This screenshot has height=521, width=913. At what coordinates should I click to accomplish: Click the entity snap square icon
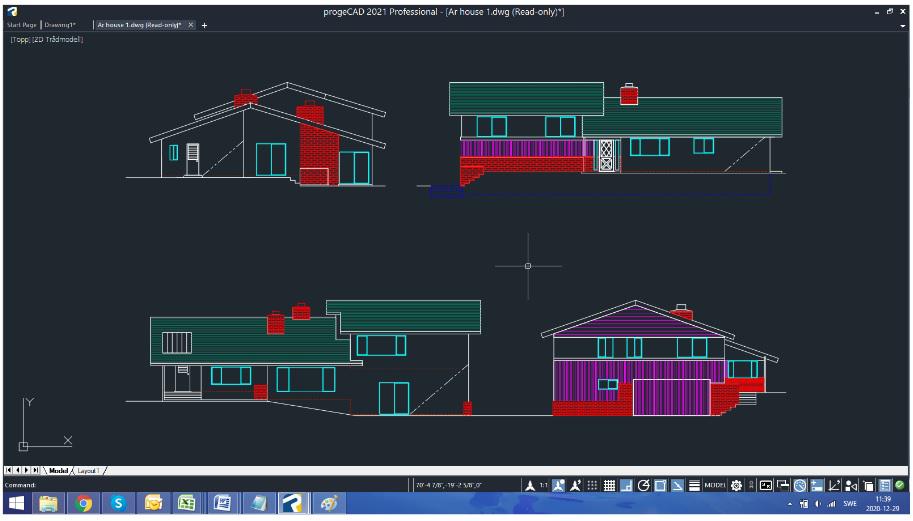660,485
